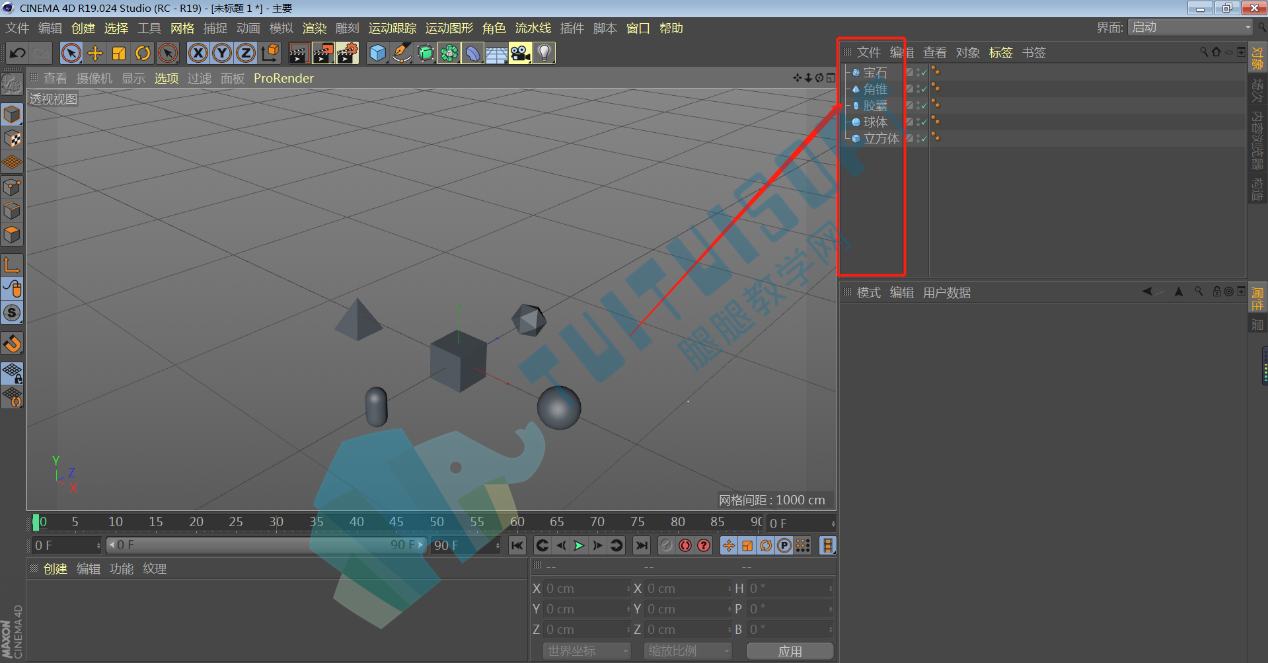Image resolution: width=1268 pixels, height=663 pixels.
Task: Open the 用户数据 menu in the attribute panel
Action: [x=947, y=292]
